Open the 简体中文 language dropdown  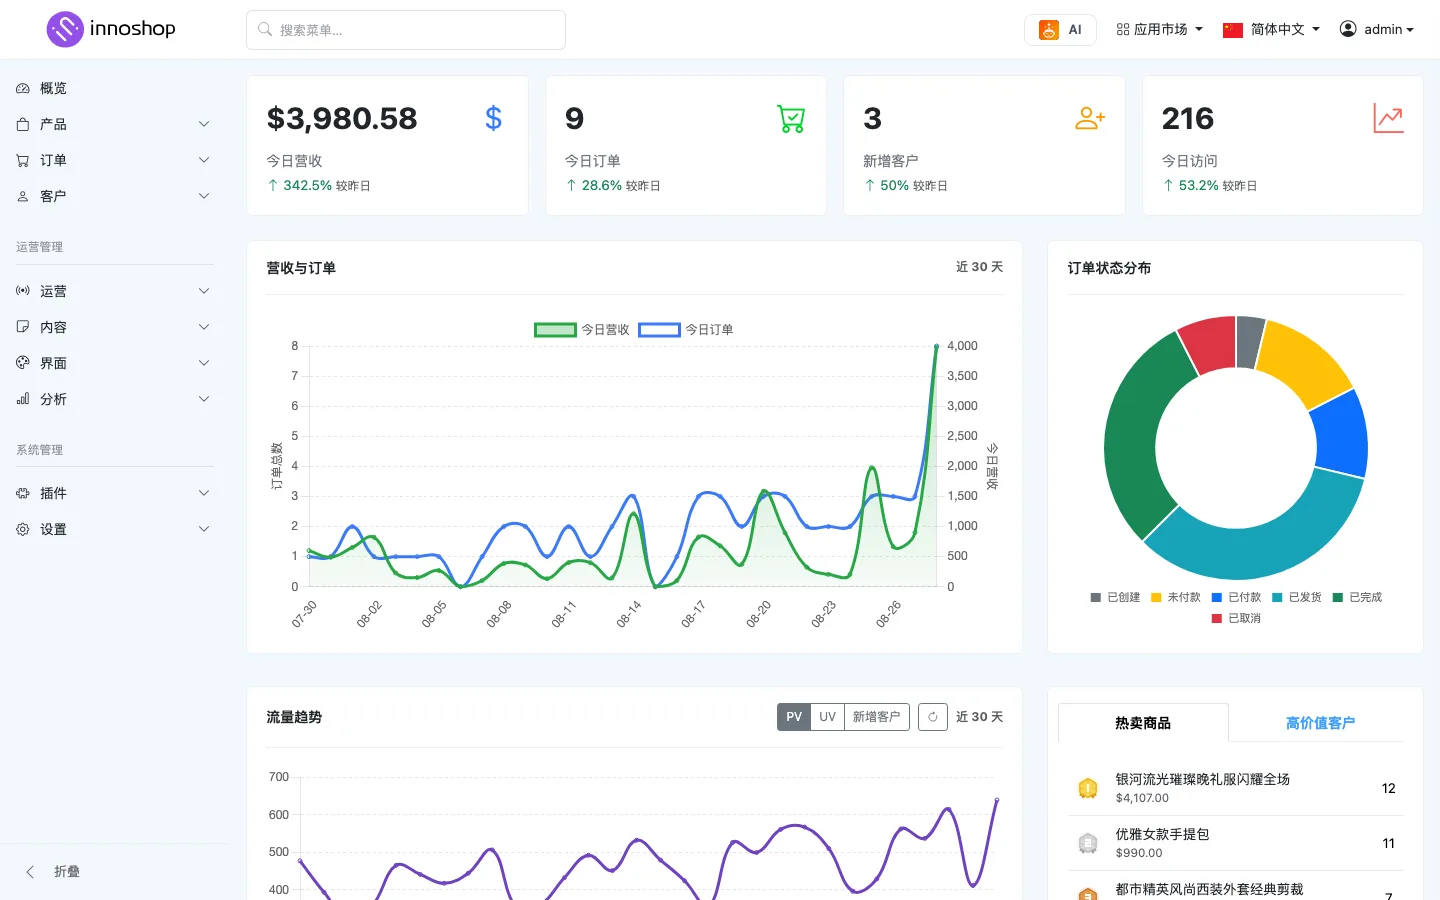[x=1272, y=30]
